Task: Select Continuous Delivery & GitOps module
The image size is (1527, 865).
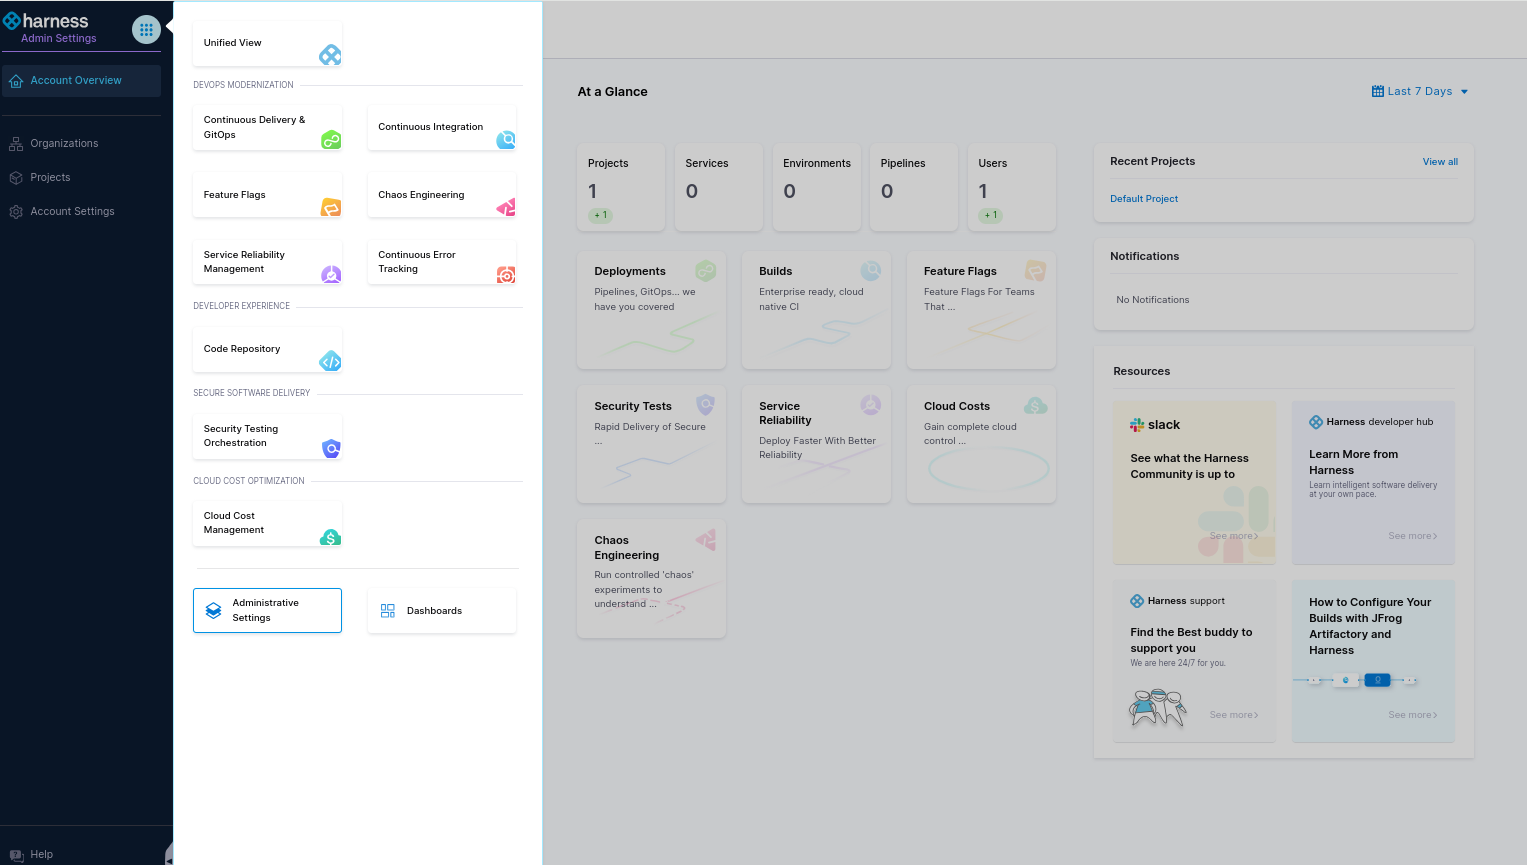Action: click(x=267, y=128)
